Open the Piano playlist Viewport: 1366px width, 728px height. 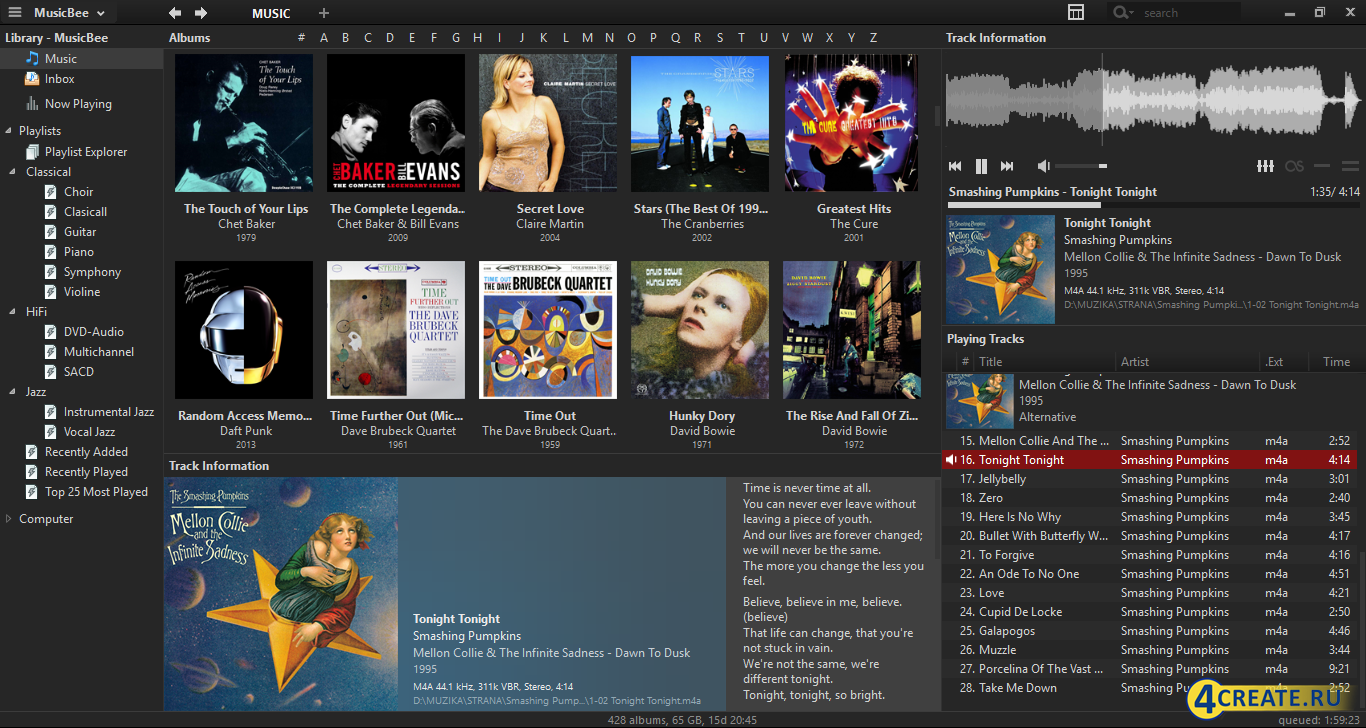click(79, 252)
